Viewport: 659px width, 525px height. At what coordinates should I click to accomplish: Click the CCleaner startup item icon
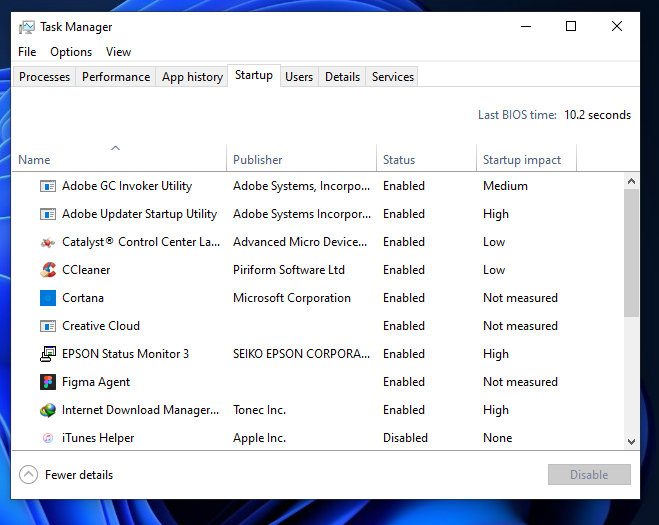click(x=48, y=270)
